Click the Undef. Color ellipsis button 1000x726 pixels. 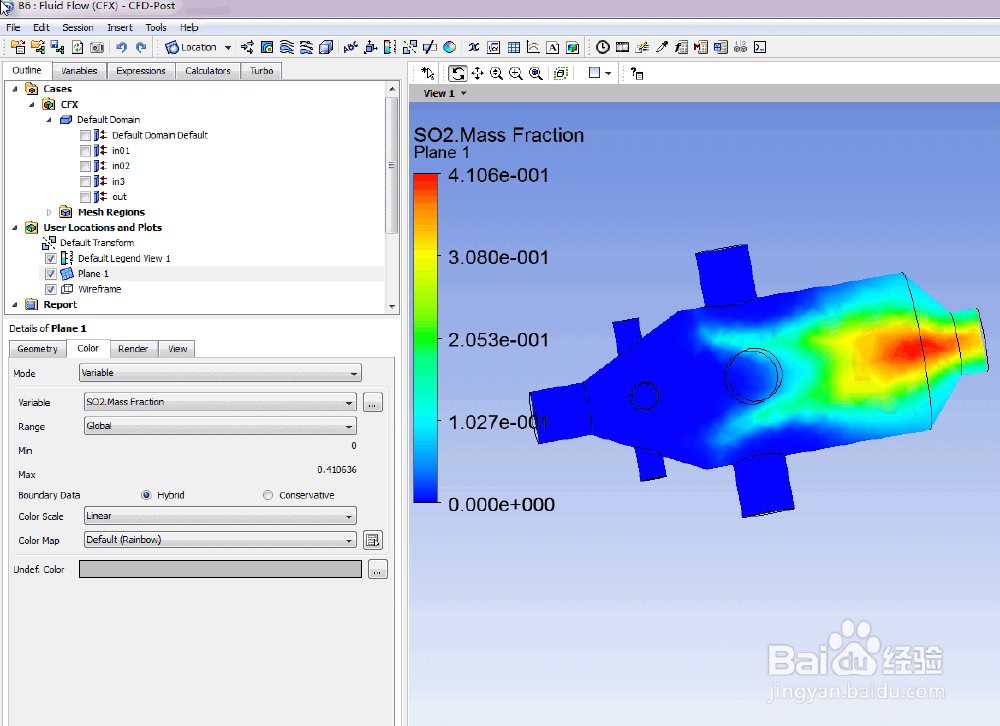point(378,569)
